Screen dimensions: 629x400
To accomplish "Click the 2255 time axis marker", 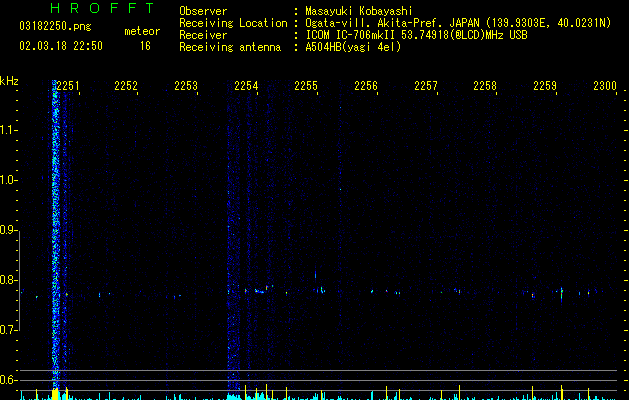I will 306,86.
